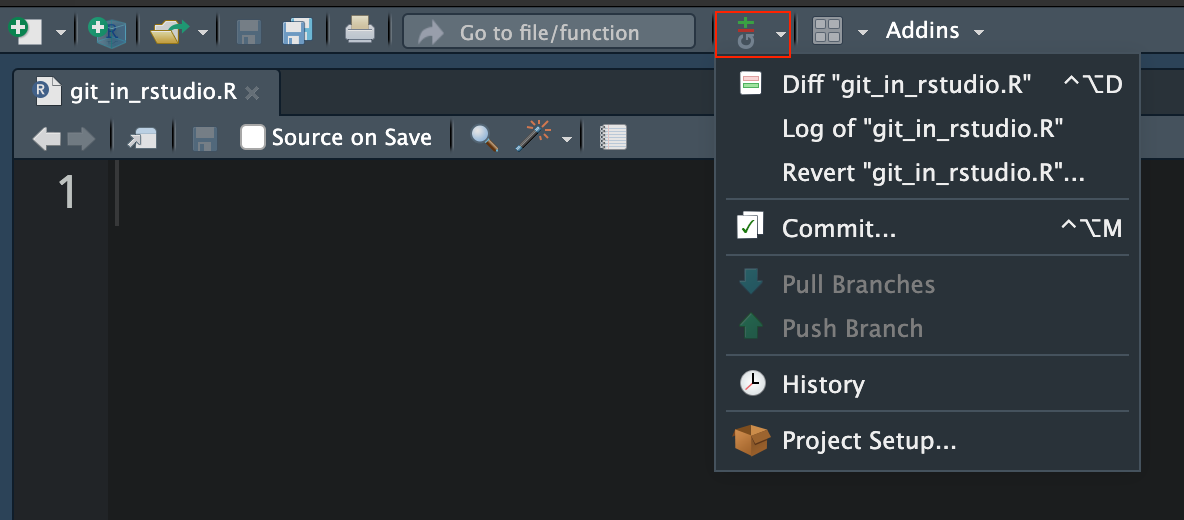
Task: Click the Go to file/function field
Action: pos(548,32)
